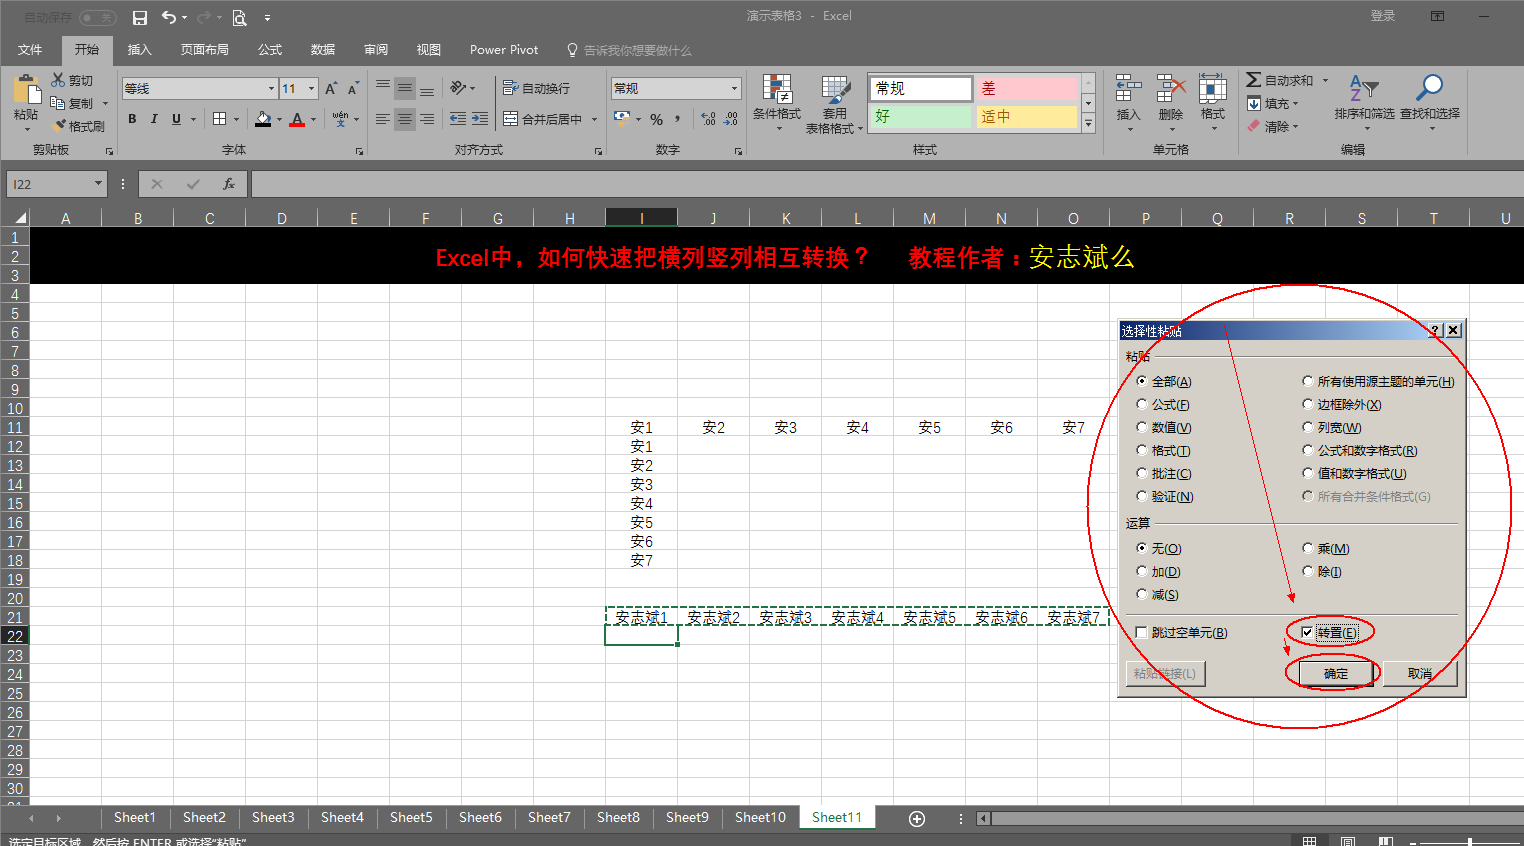Click the 登录 sign-in link
This screenshot has height=846, width=1524.
(x=1383, y=16)
